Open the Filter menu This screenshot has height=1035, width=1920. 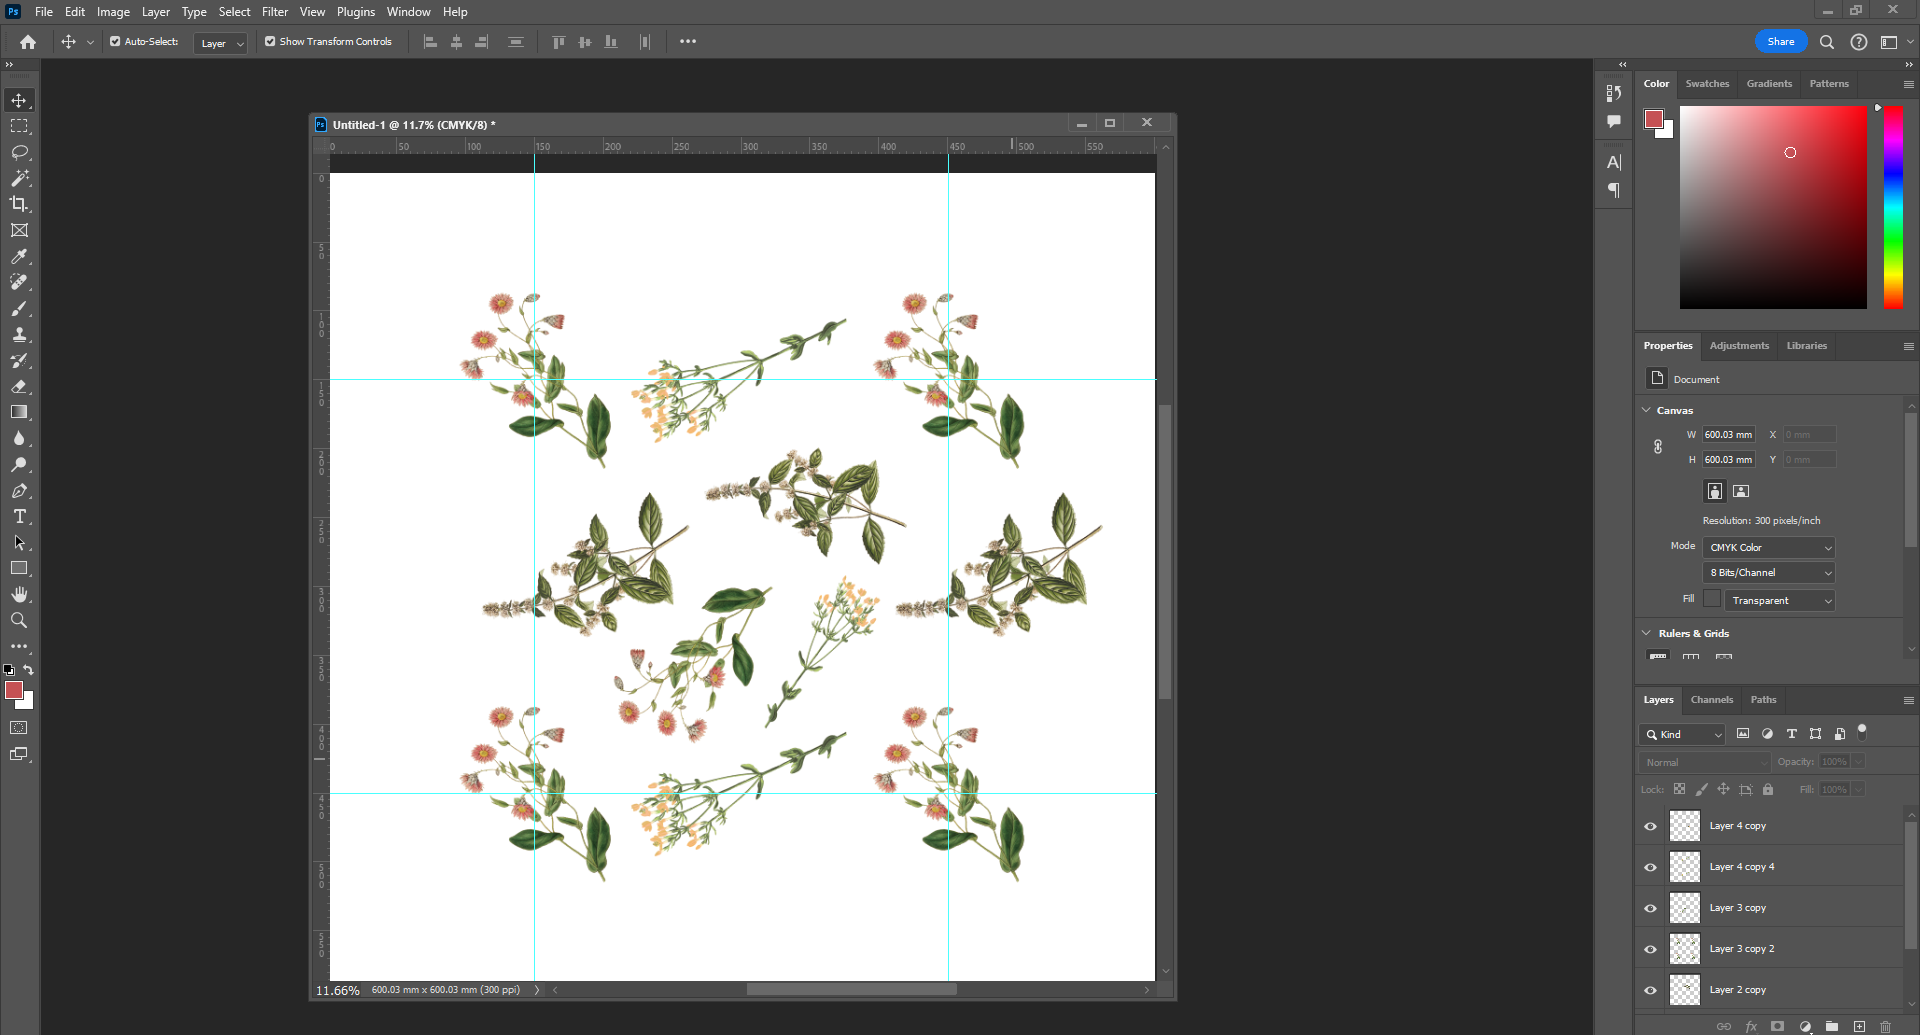point(275,12)
